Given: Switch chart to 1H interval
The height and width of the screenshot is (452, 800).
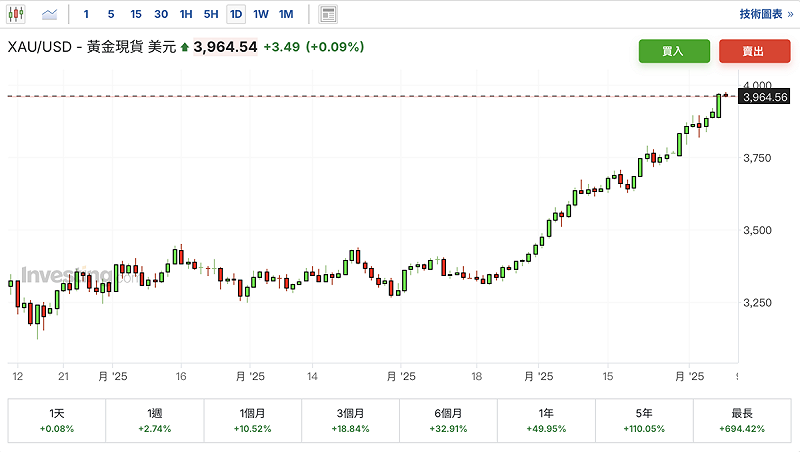Looking at the screenshot, I should click(x=186, y=14).
